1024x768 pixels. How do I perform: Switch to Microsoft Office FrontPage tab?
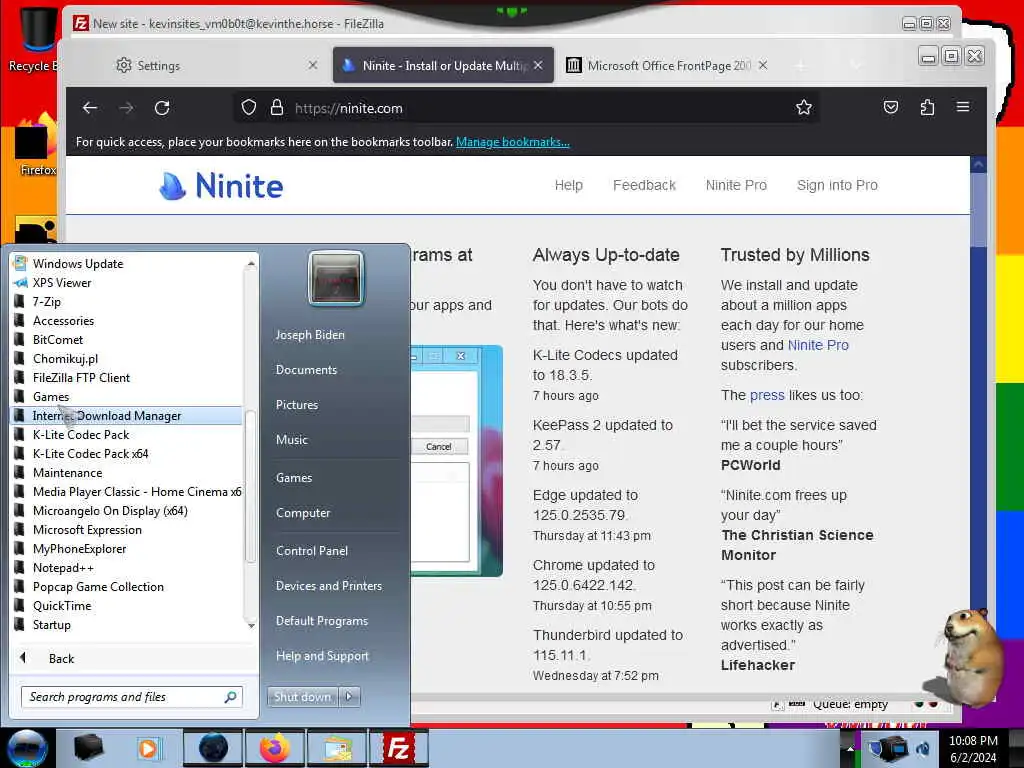668,65
